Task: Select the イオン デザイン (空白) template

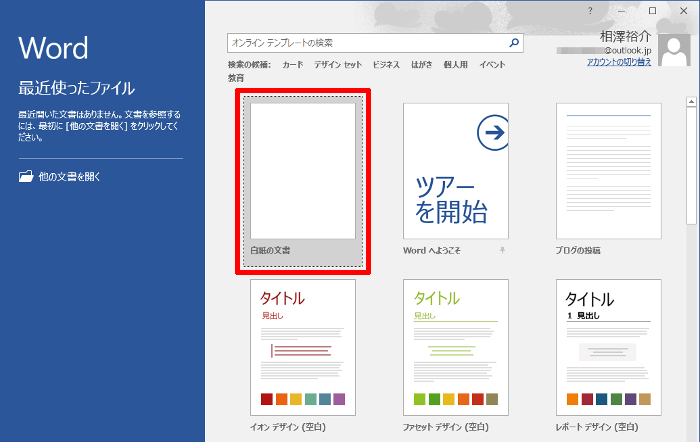Action: (303, 347)
